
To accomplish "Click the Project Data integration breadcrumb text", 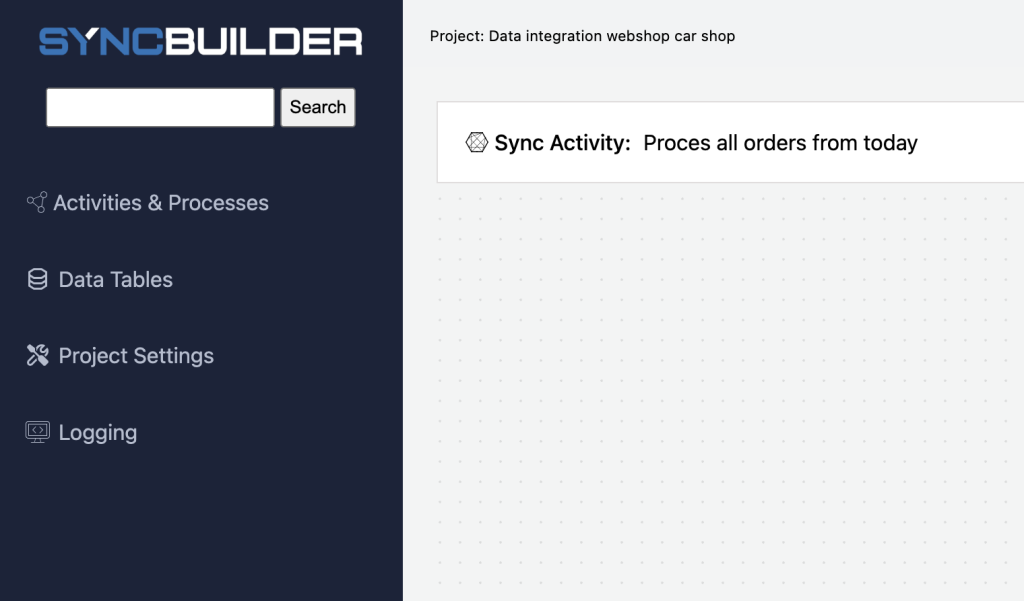I will (x=583, y=36).
